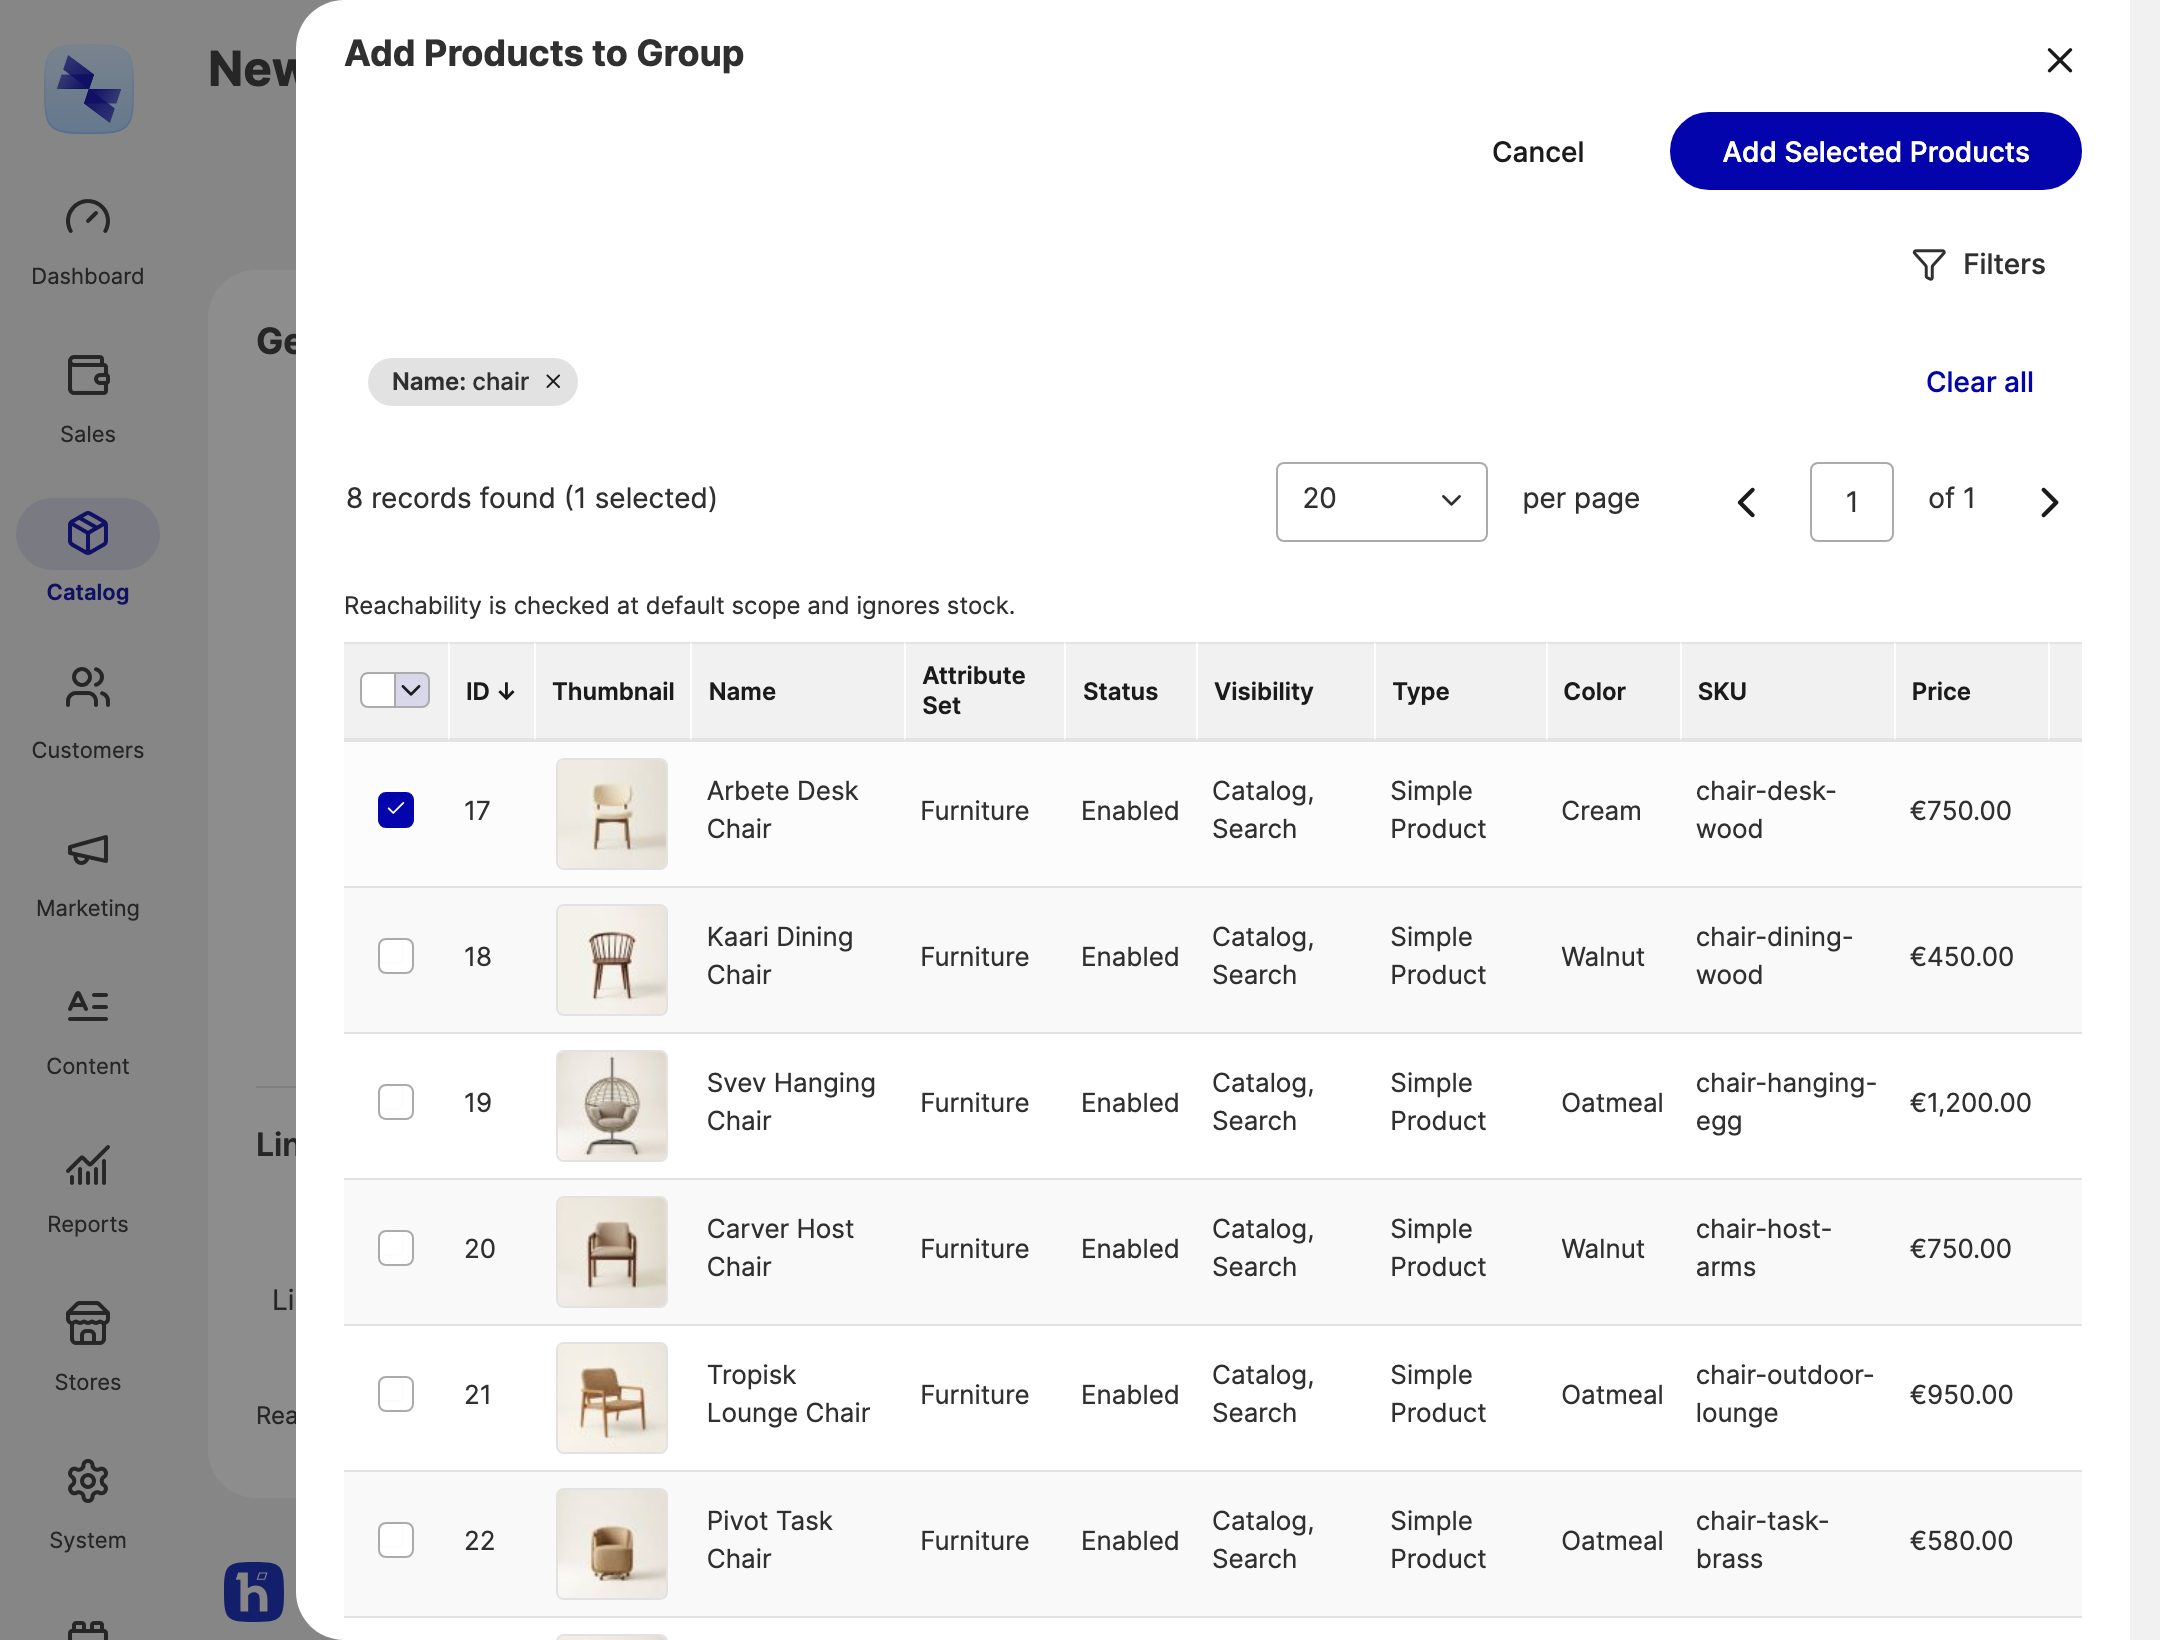Open the Filters funnel panel
2160x1640 pixels.
tap(1978, 264)
